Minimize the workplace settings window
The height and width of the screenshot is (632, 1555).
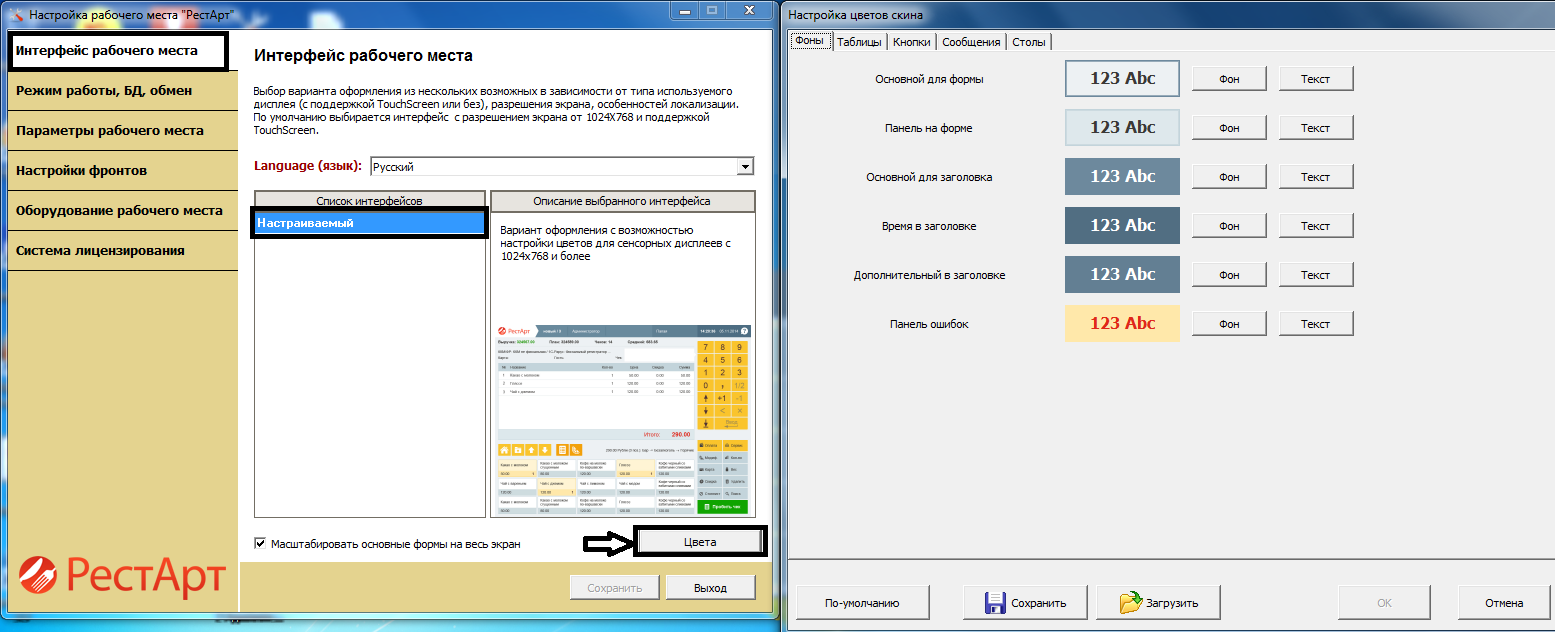(686, 10)
